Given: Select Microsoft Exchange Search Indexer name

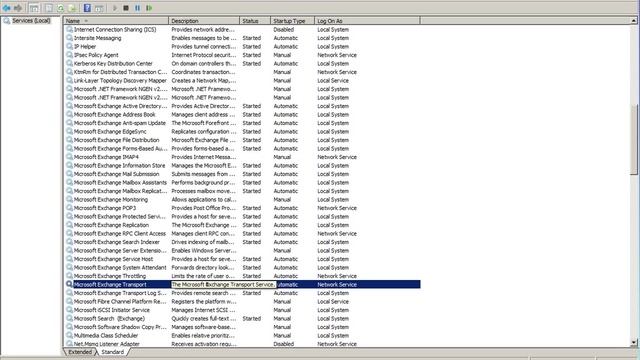Looking at the screenshot, I should pyautogui.click(x=117, y=242).
